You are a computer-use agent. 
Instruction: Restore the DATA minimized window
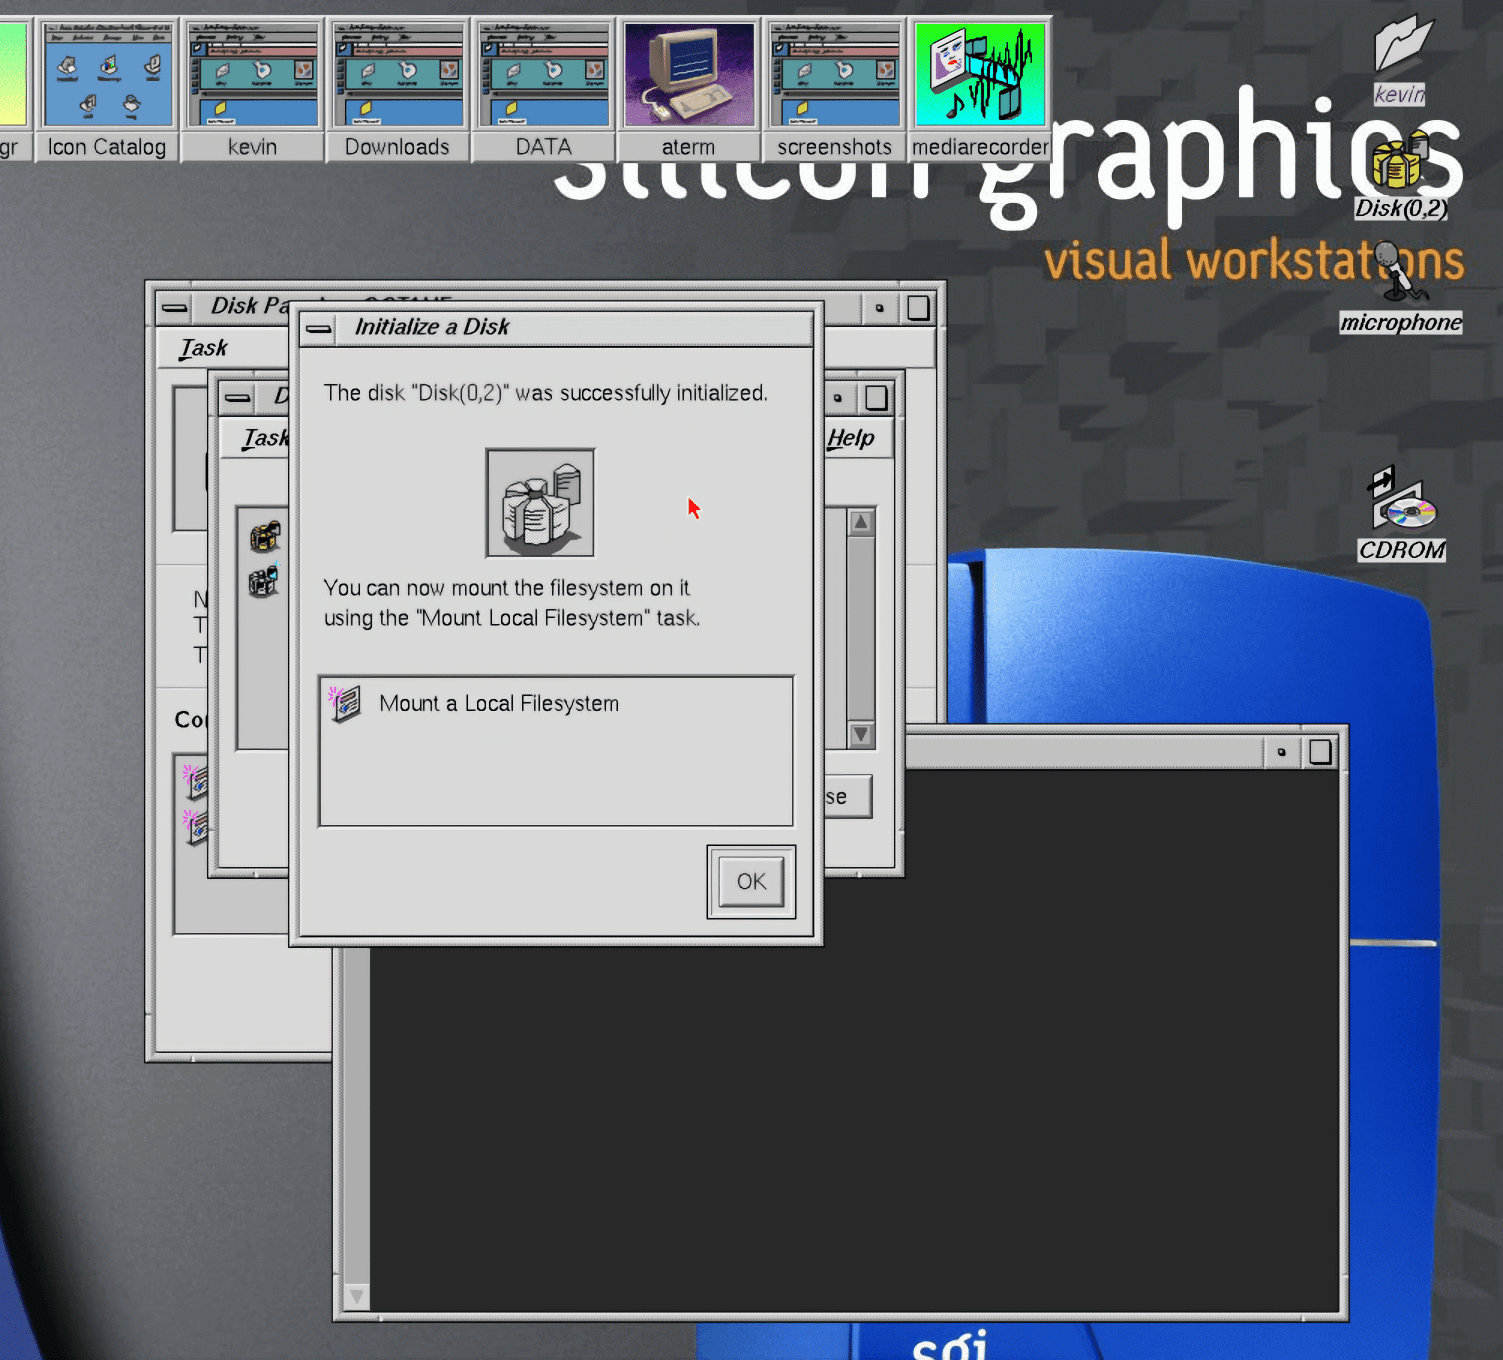click(x=543, y=89)
